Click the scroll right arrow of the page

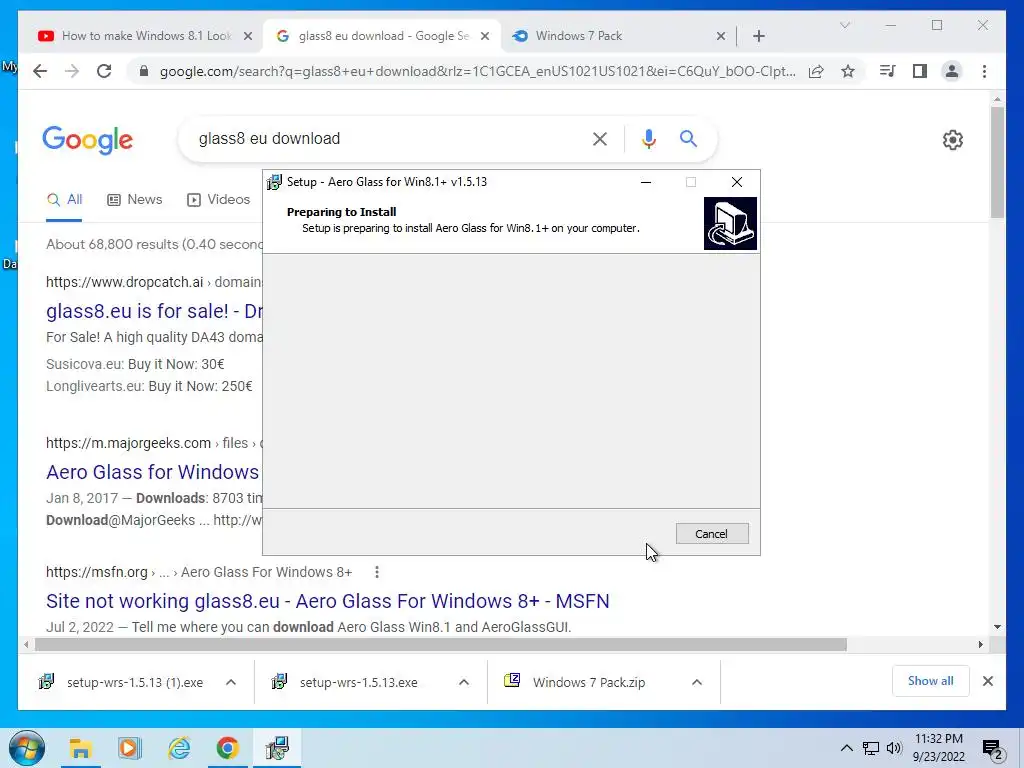click(x=980, y=645)
